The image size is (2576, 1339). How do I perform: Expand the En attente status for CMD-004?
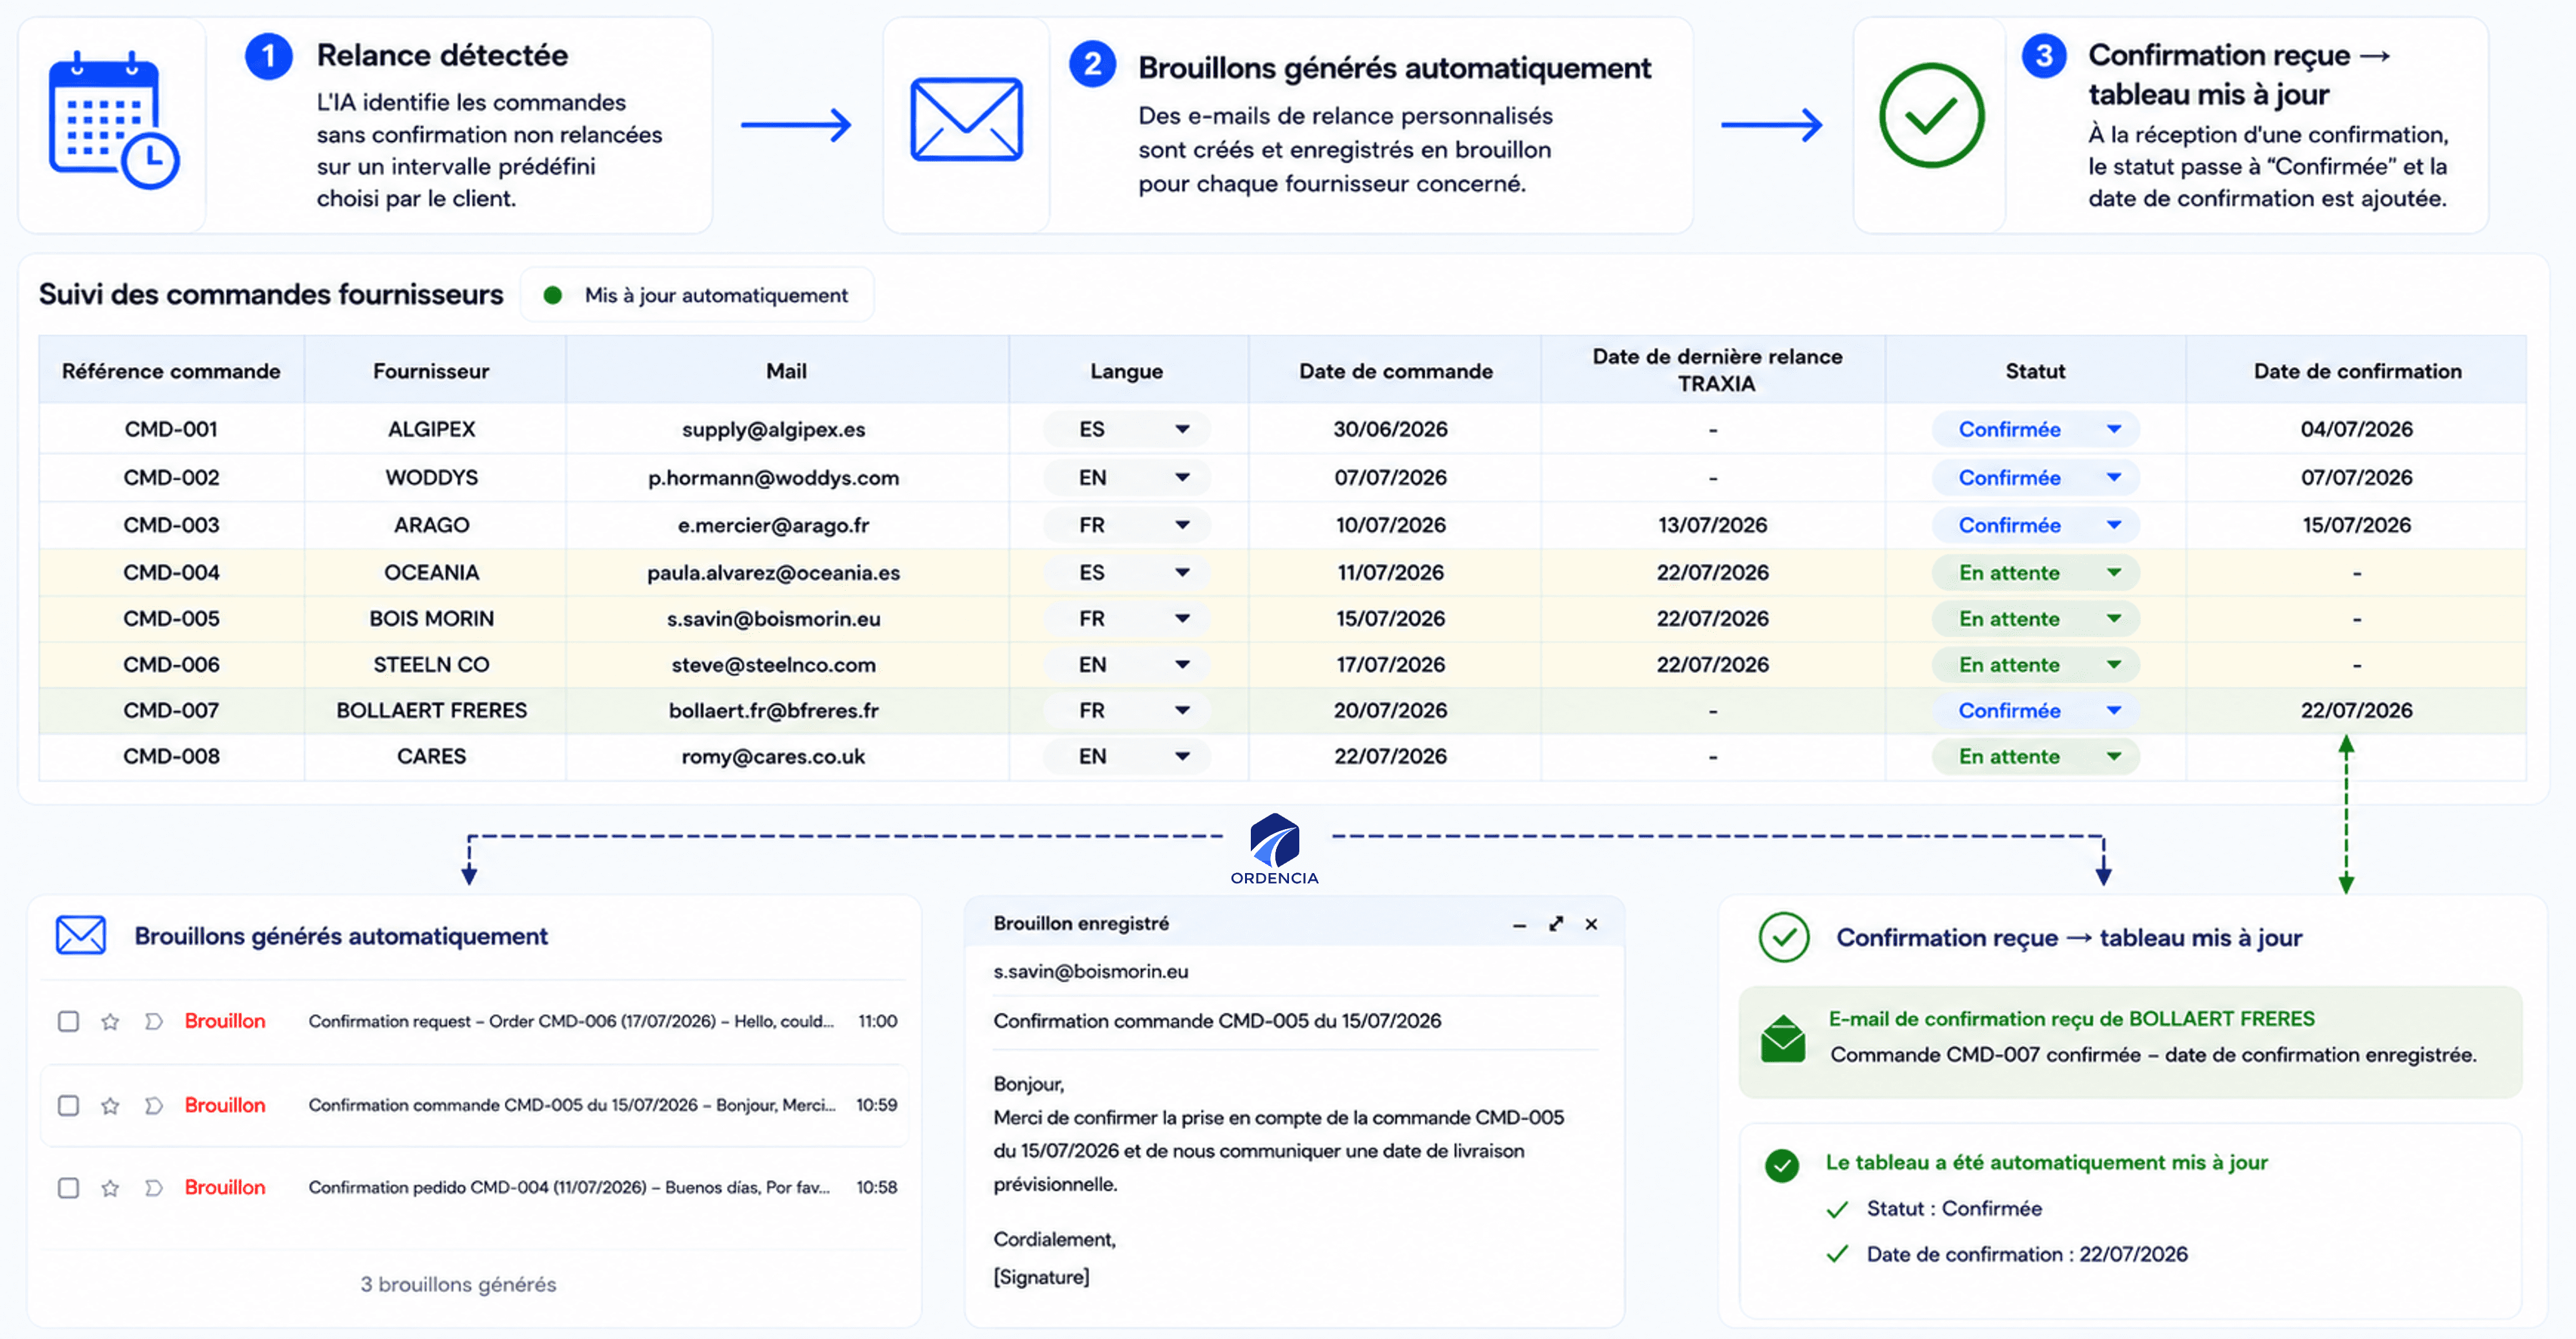[2035, 573]
